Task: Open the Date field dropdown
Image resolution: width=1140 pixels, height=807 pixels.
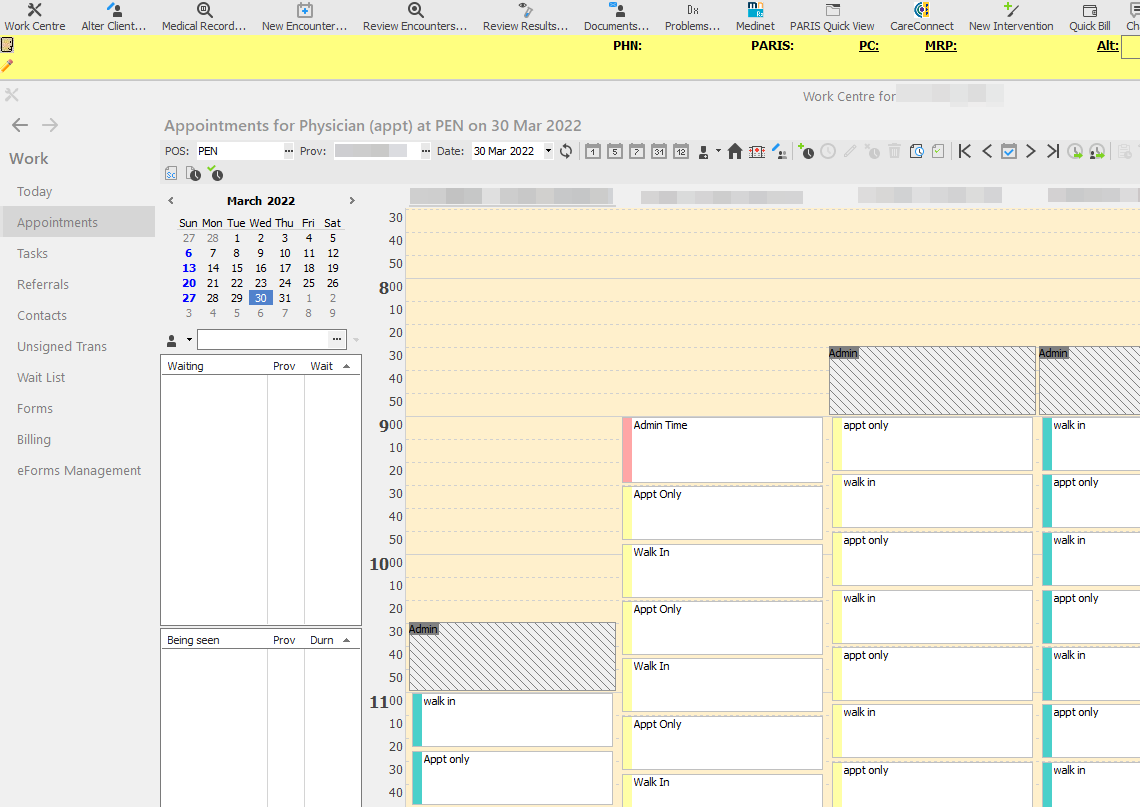Action: [546, 151]
